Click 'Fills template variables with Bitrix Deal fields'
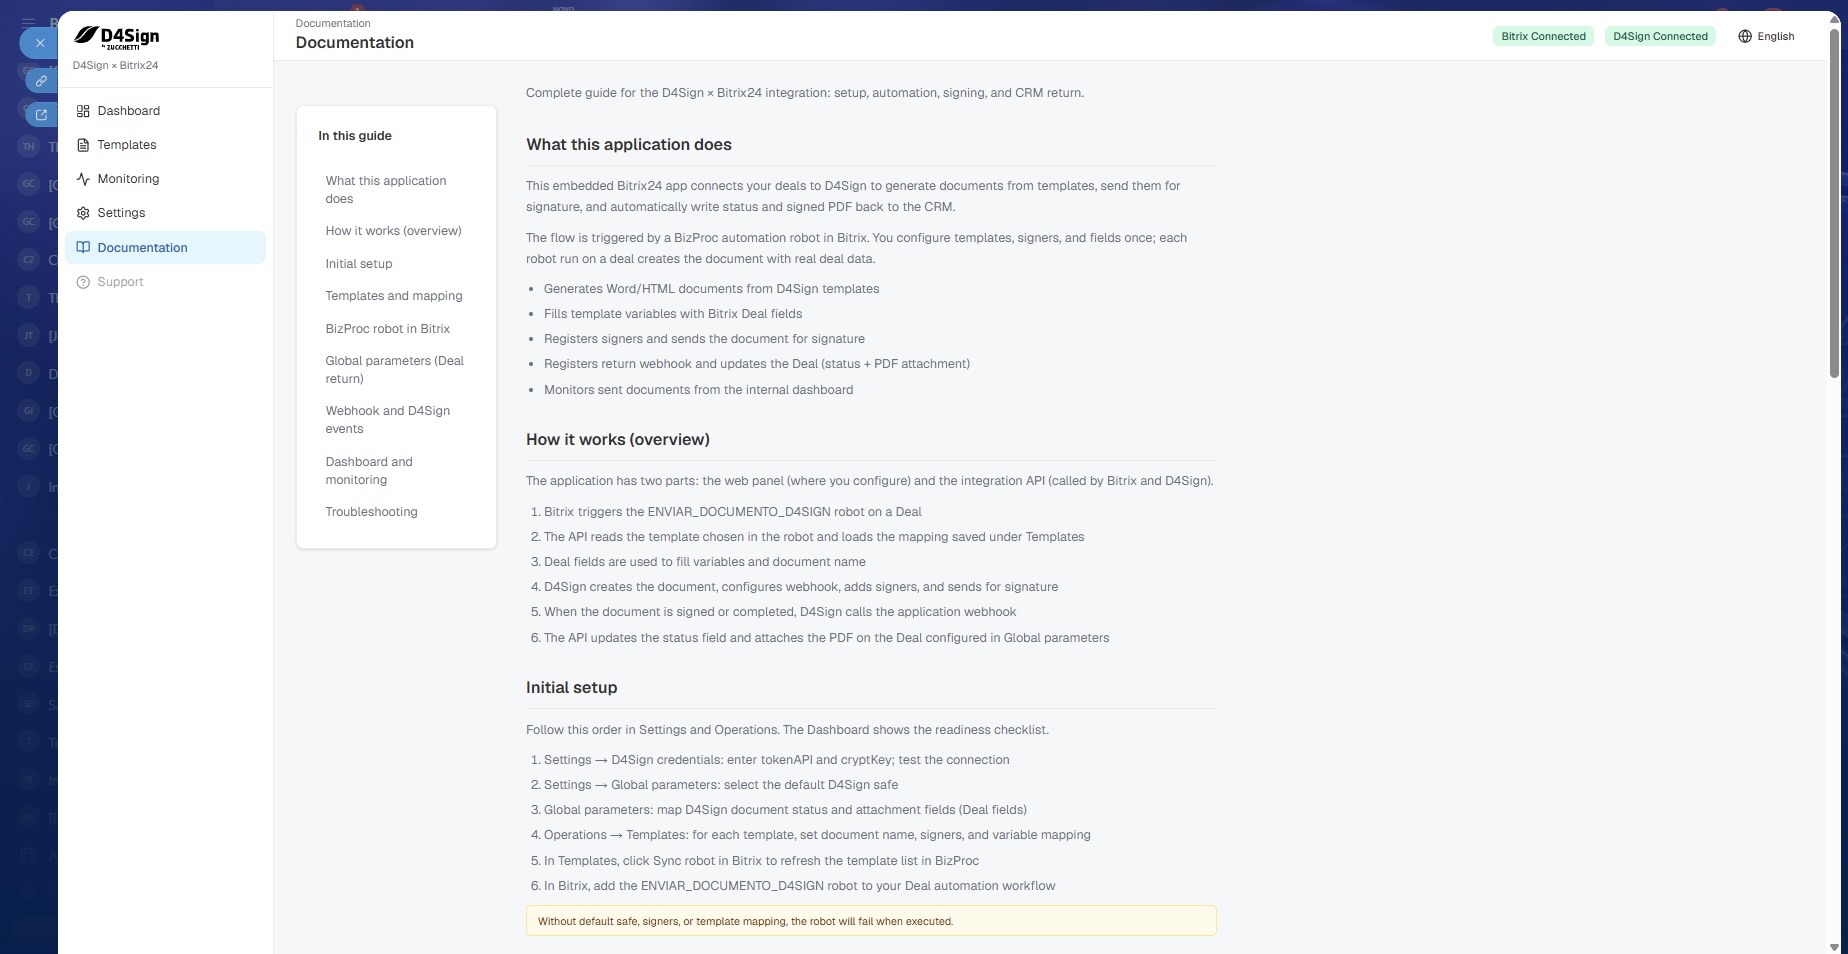This screenshot has width=1848, height=954. coord(673,314)
